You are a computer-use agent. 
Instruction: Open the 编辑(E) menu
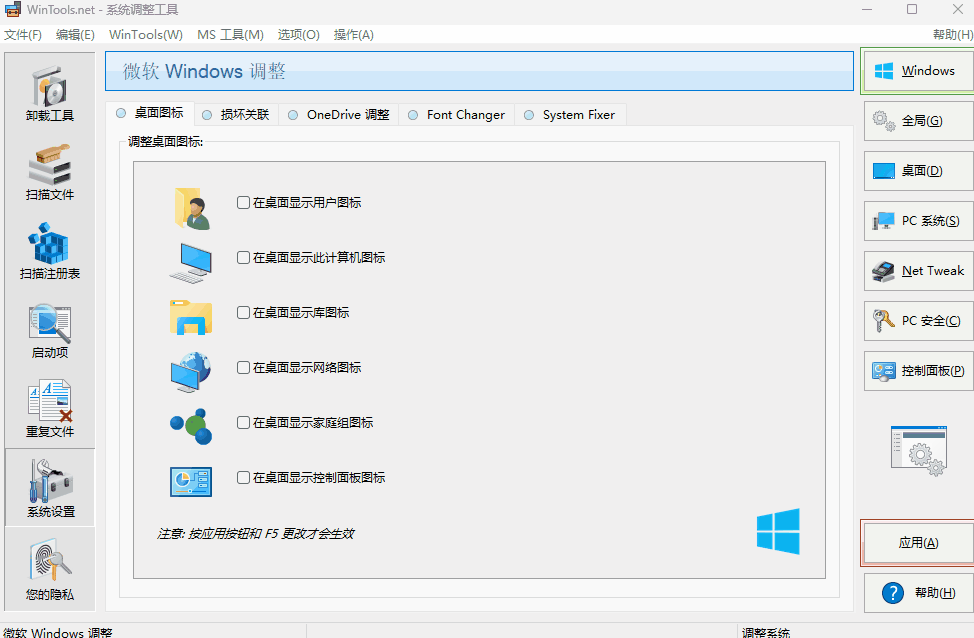pos(75,35)
